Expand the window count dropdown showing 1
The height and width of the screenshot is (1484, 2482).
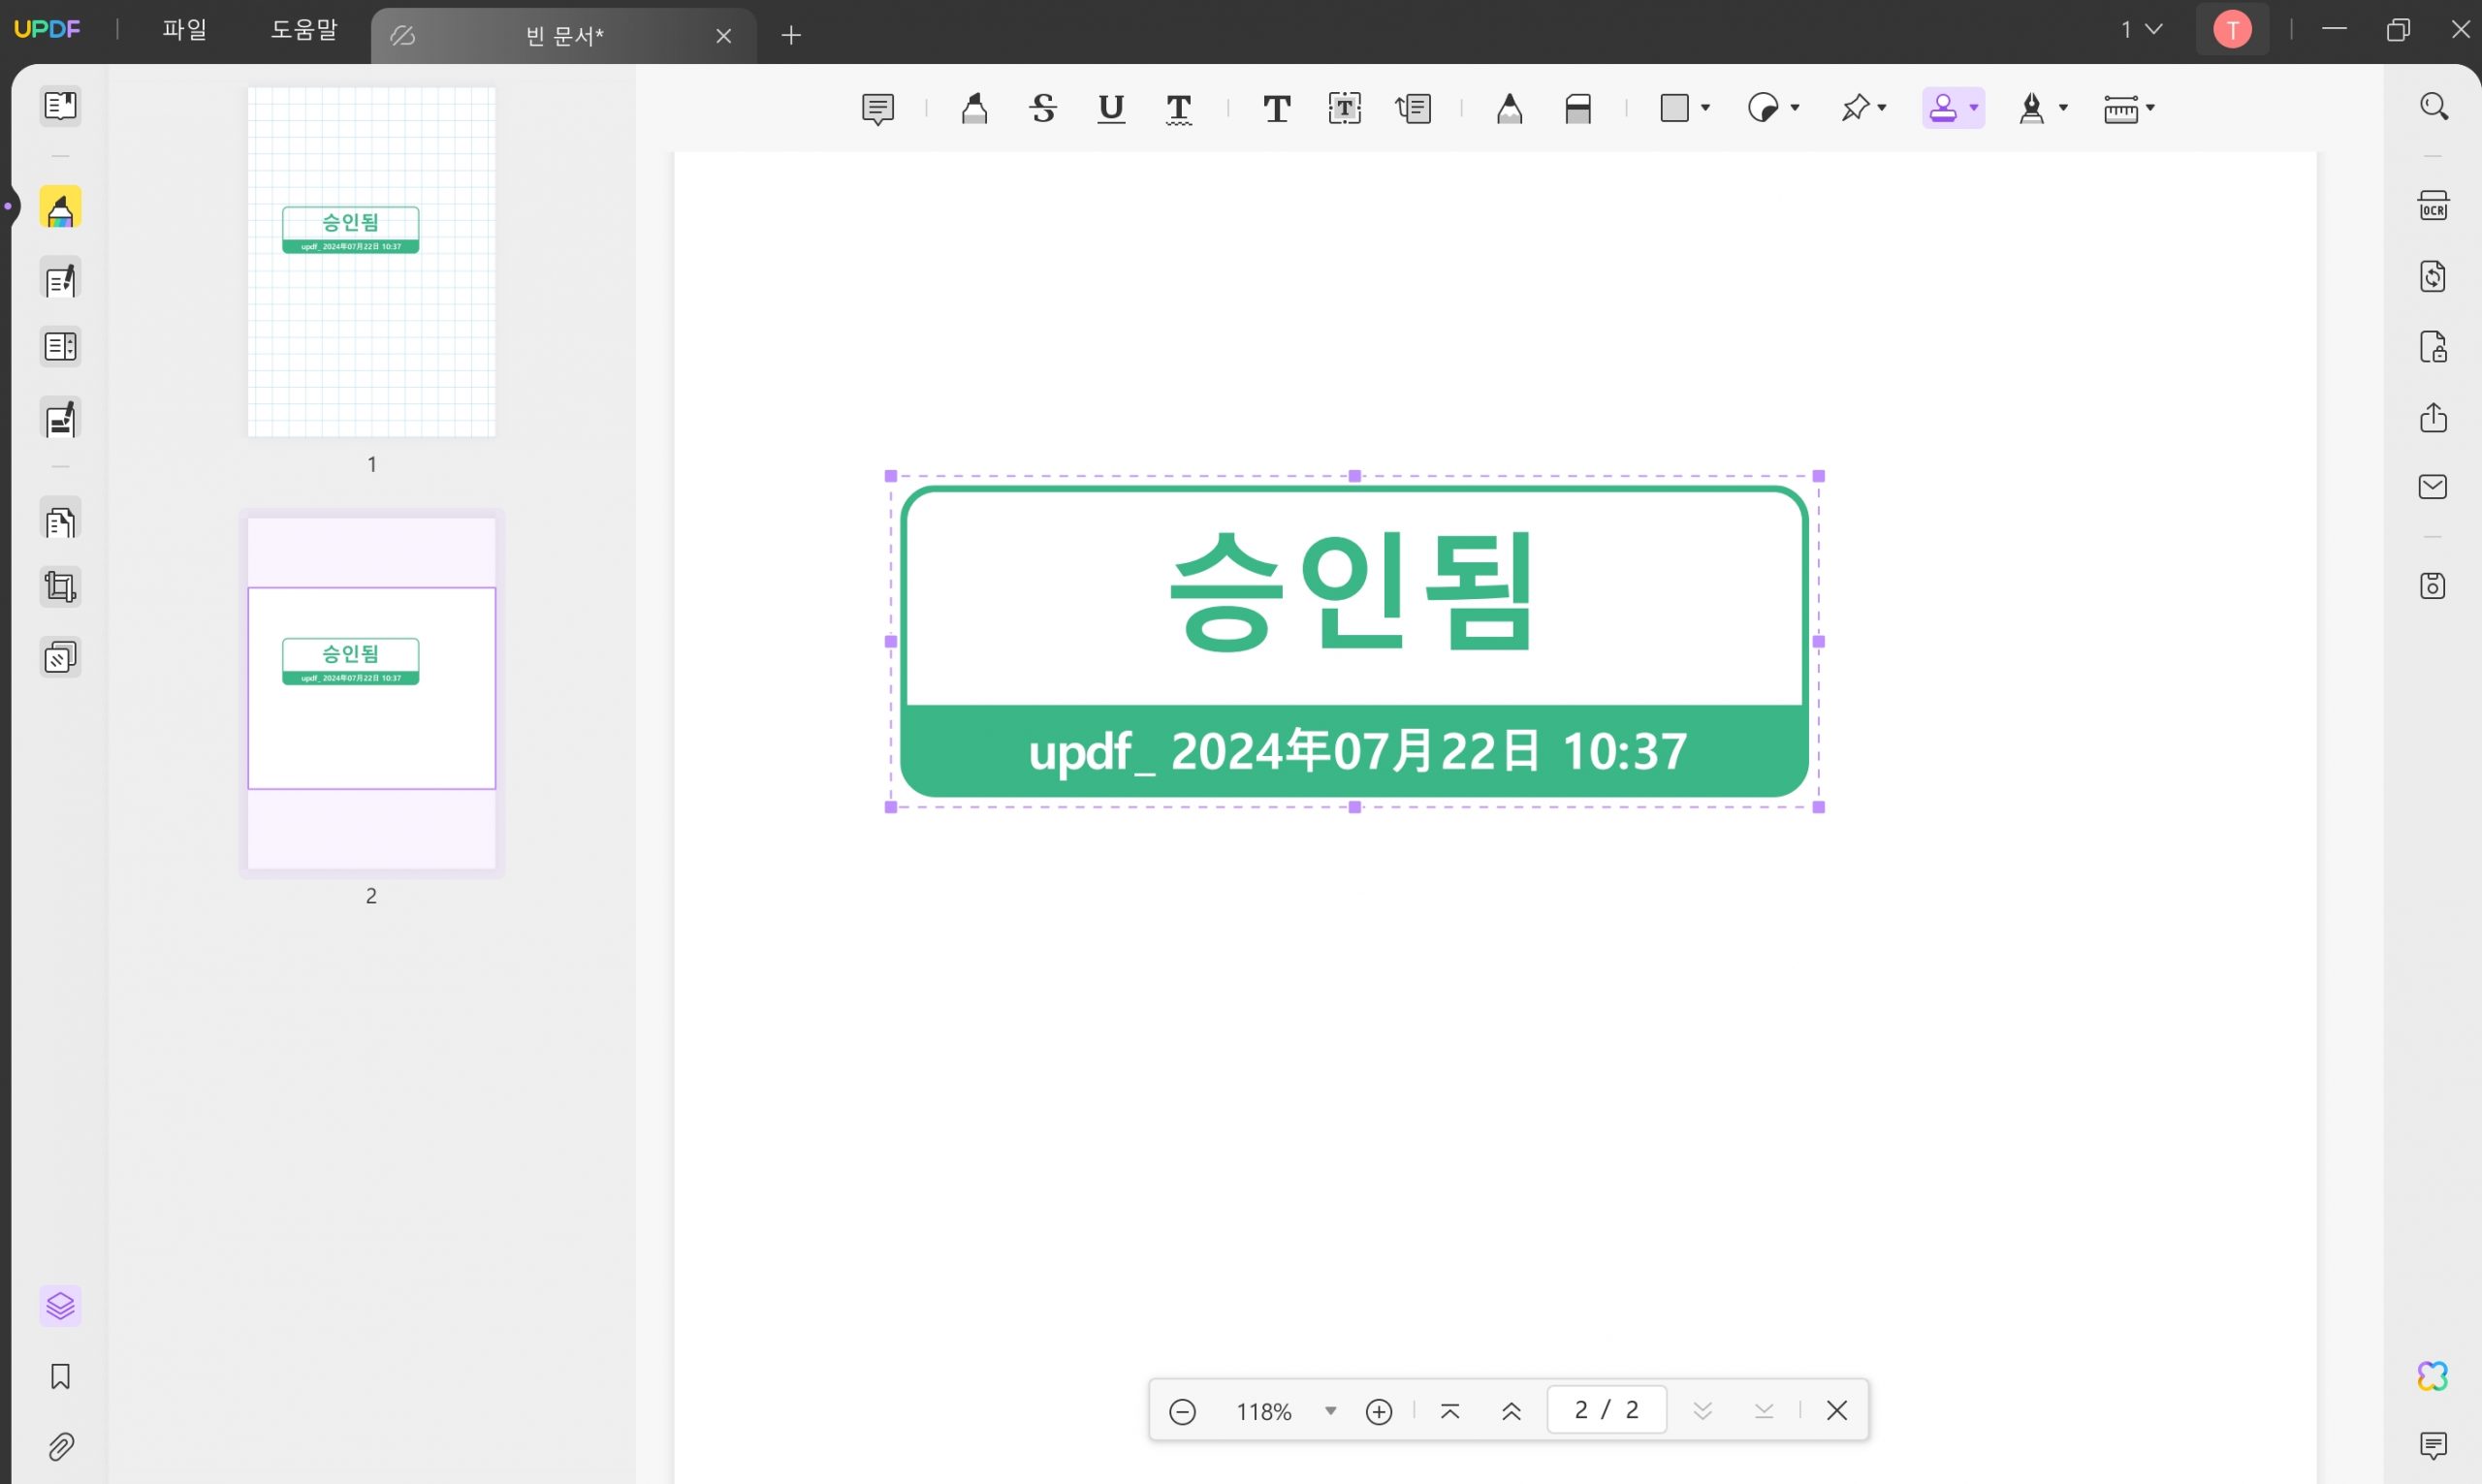[x=2142, y=30]
